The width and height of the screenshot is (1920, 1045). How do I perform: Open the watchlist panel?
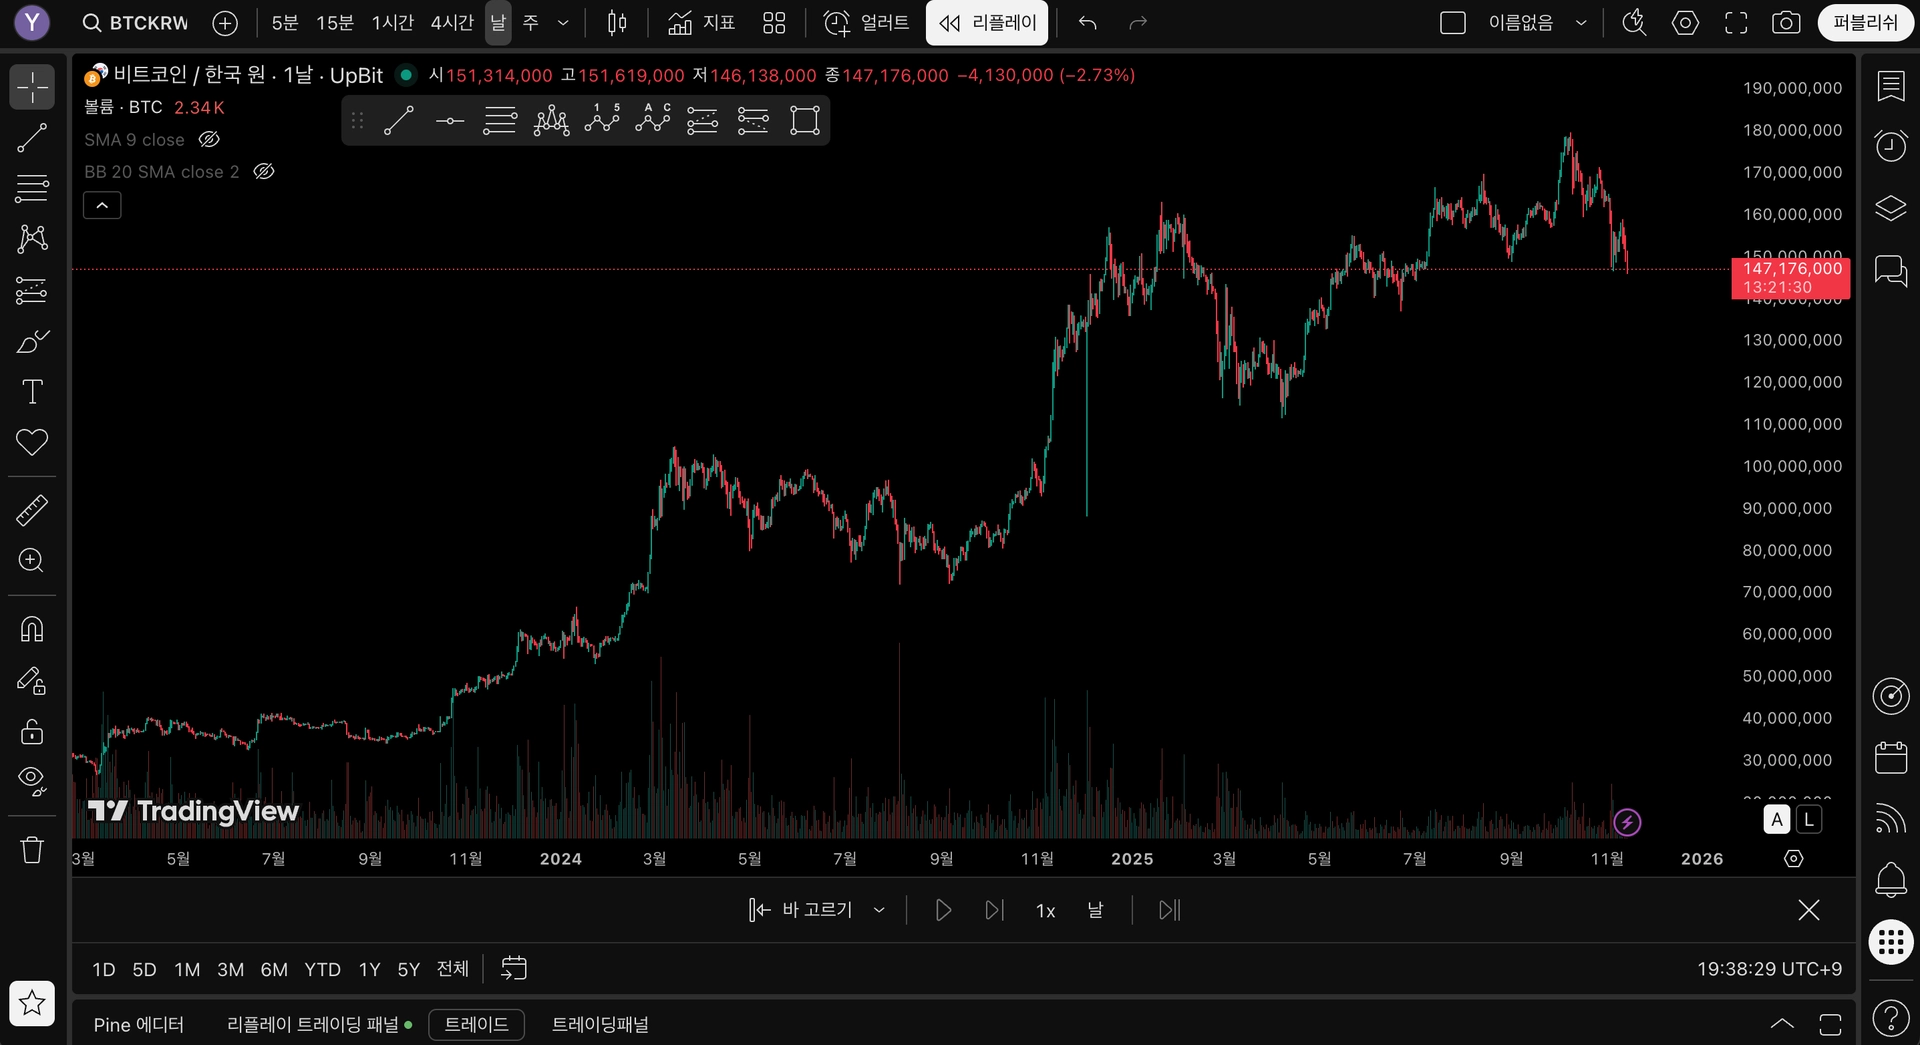tap(1891, 87)
